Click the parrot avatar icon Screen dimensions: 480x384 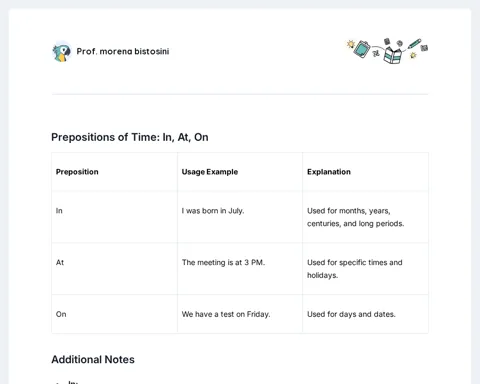pyautogui.click(x=62, y=52)
